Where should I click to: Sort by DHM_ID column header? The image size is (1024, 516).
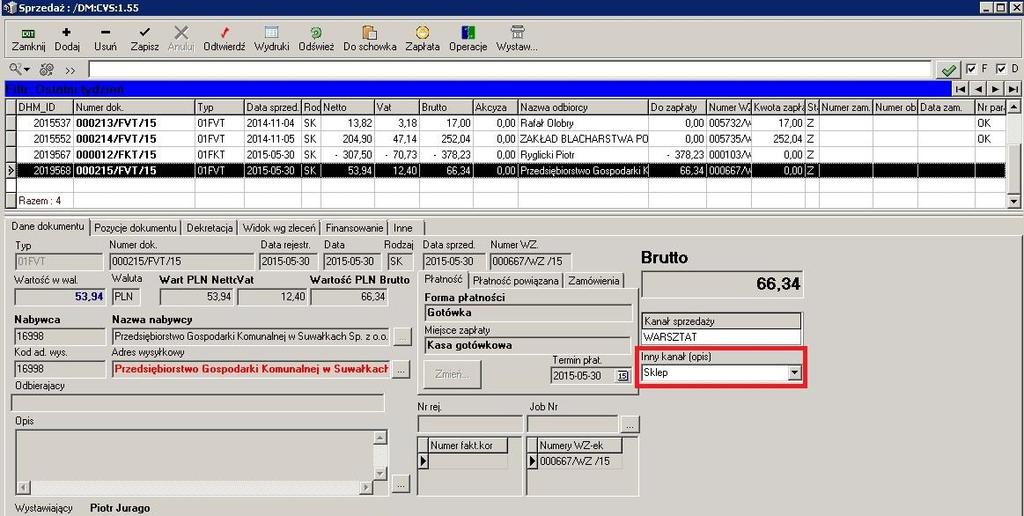[44, 106]
